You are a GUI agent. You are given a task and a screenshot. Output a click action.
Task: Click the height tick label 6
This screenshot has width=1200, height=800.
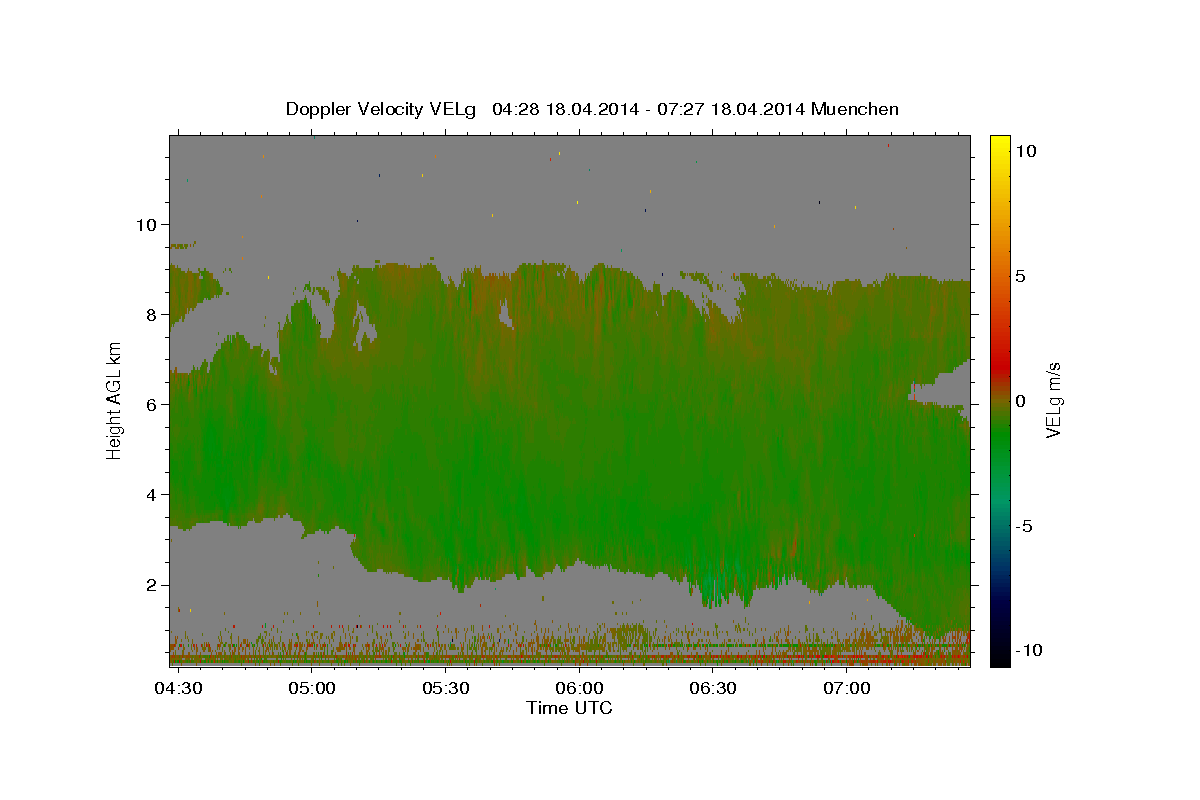tap(150, 404)
